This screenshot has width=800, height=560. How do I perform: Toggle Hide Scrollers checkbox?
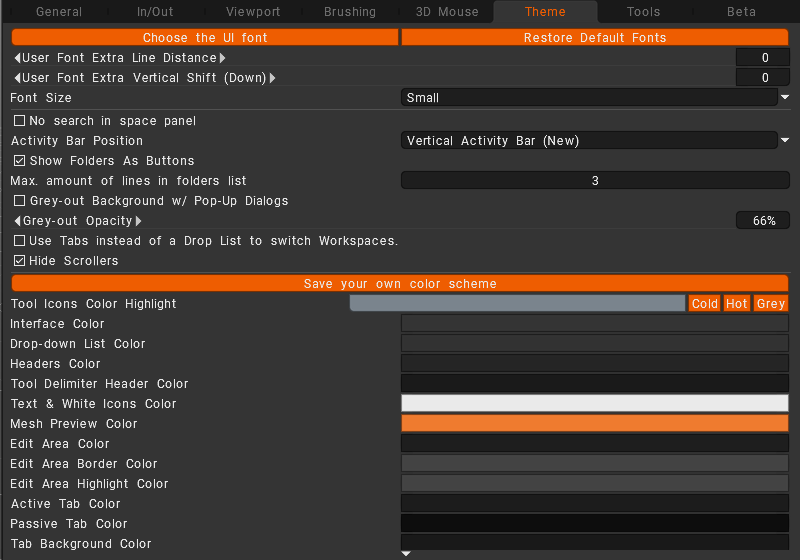[19, 261]
